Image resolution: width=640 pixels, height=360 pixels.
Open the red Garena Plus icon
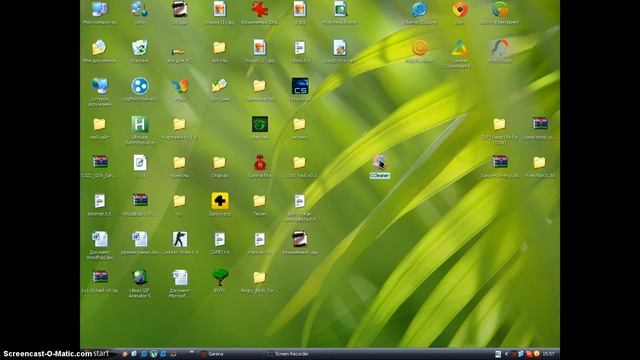[x=260, y=162]
